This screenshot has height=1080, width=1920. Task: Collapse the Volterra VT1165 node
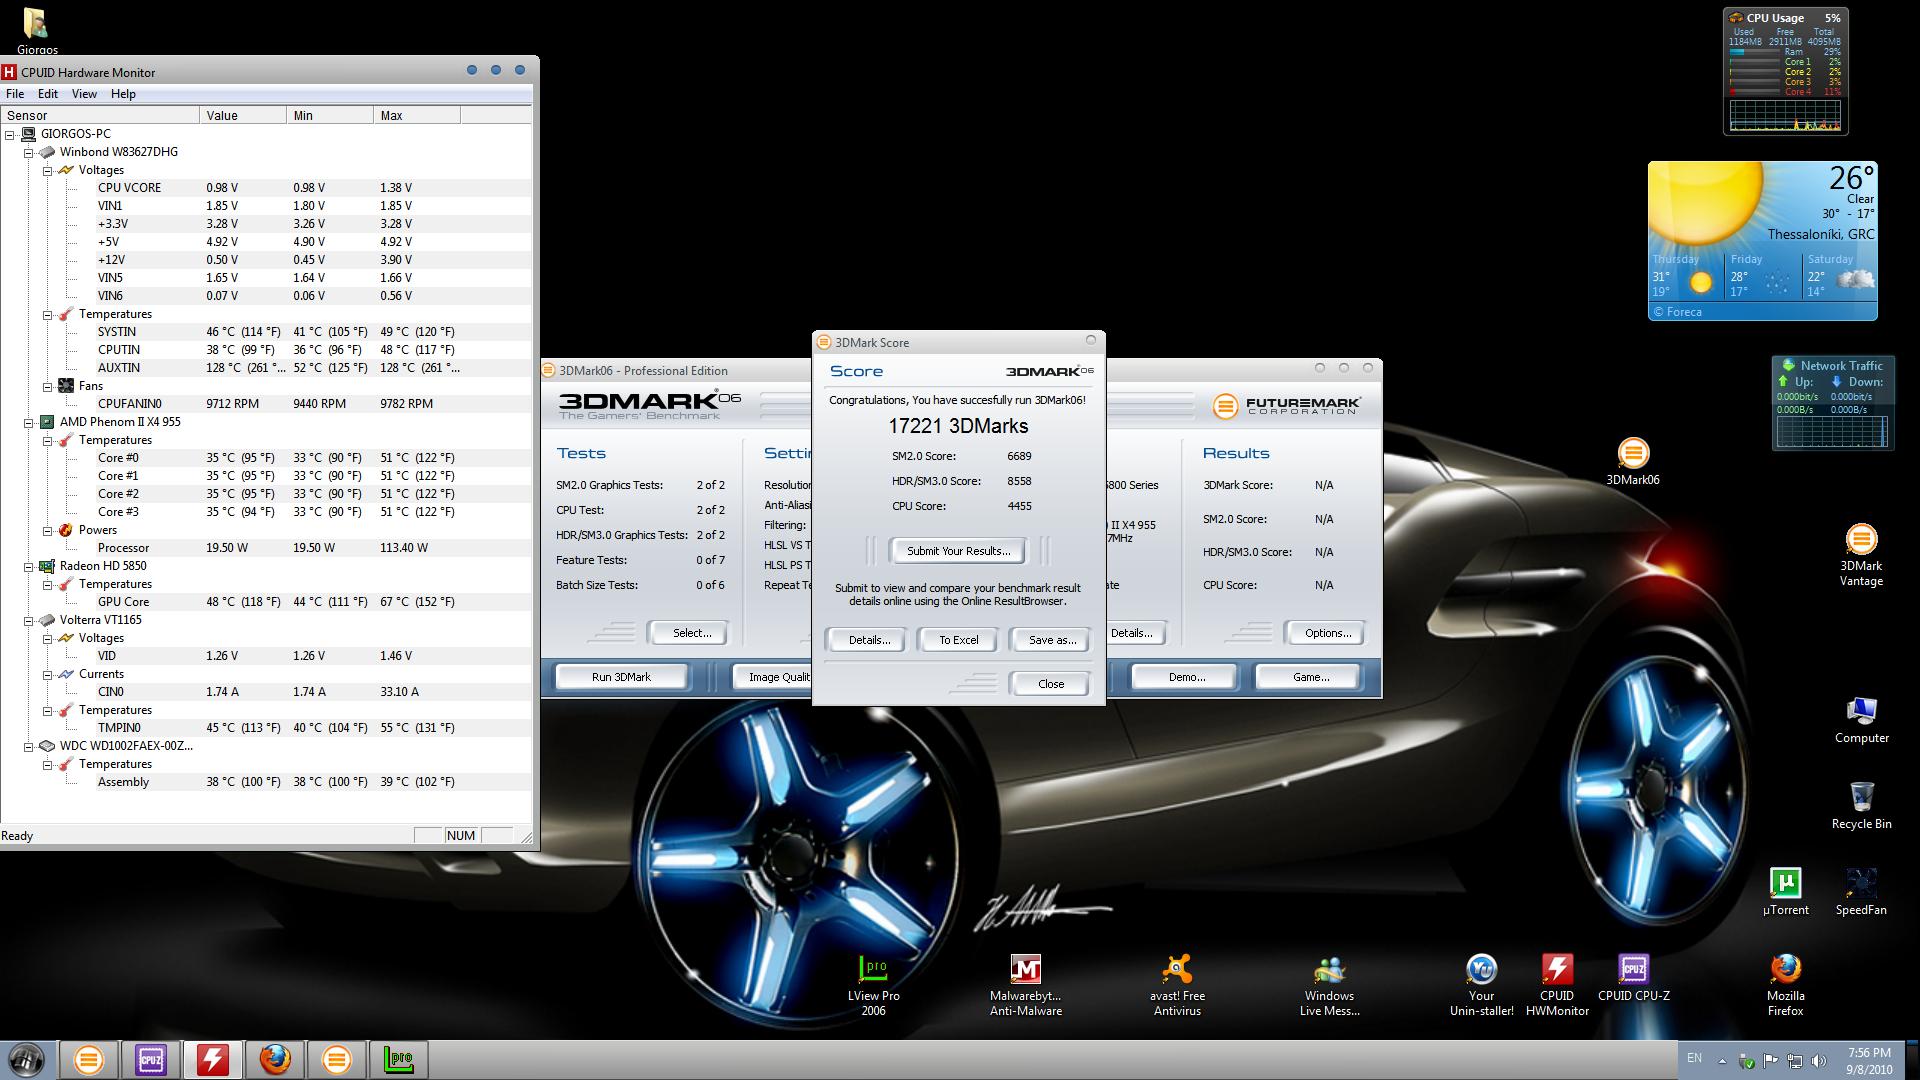coord(29,620)
